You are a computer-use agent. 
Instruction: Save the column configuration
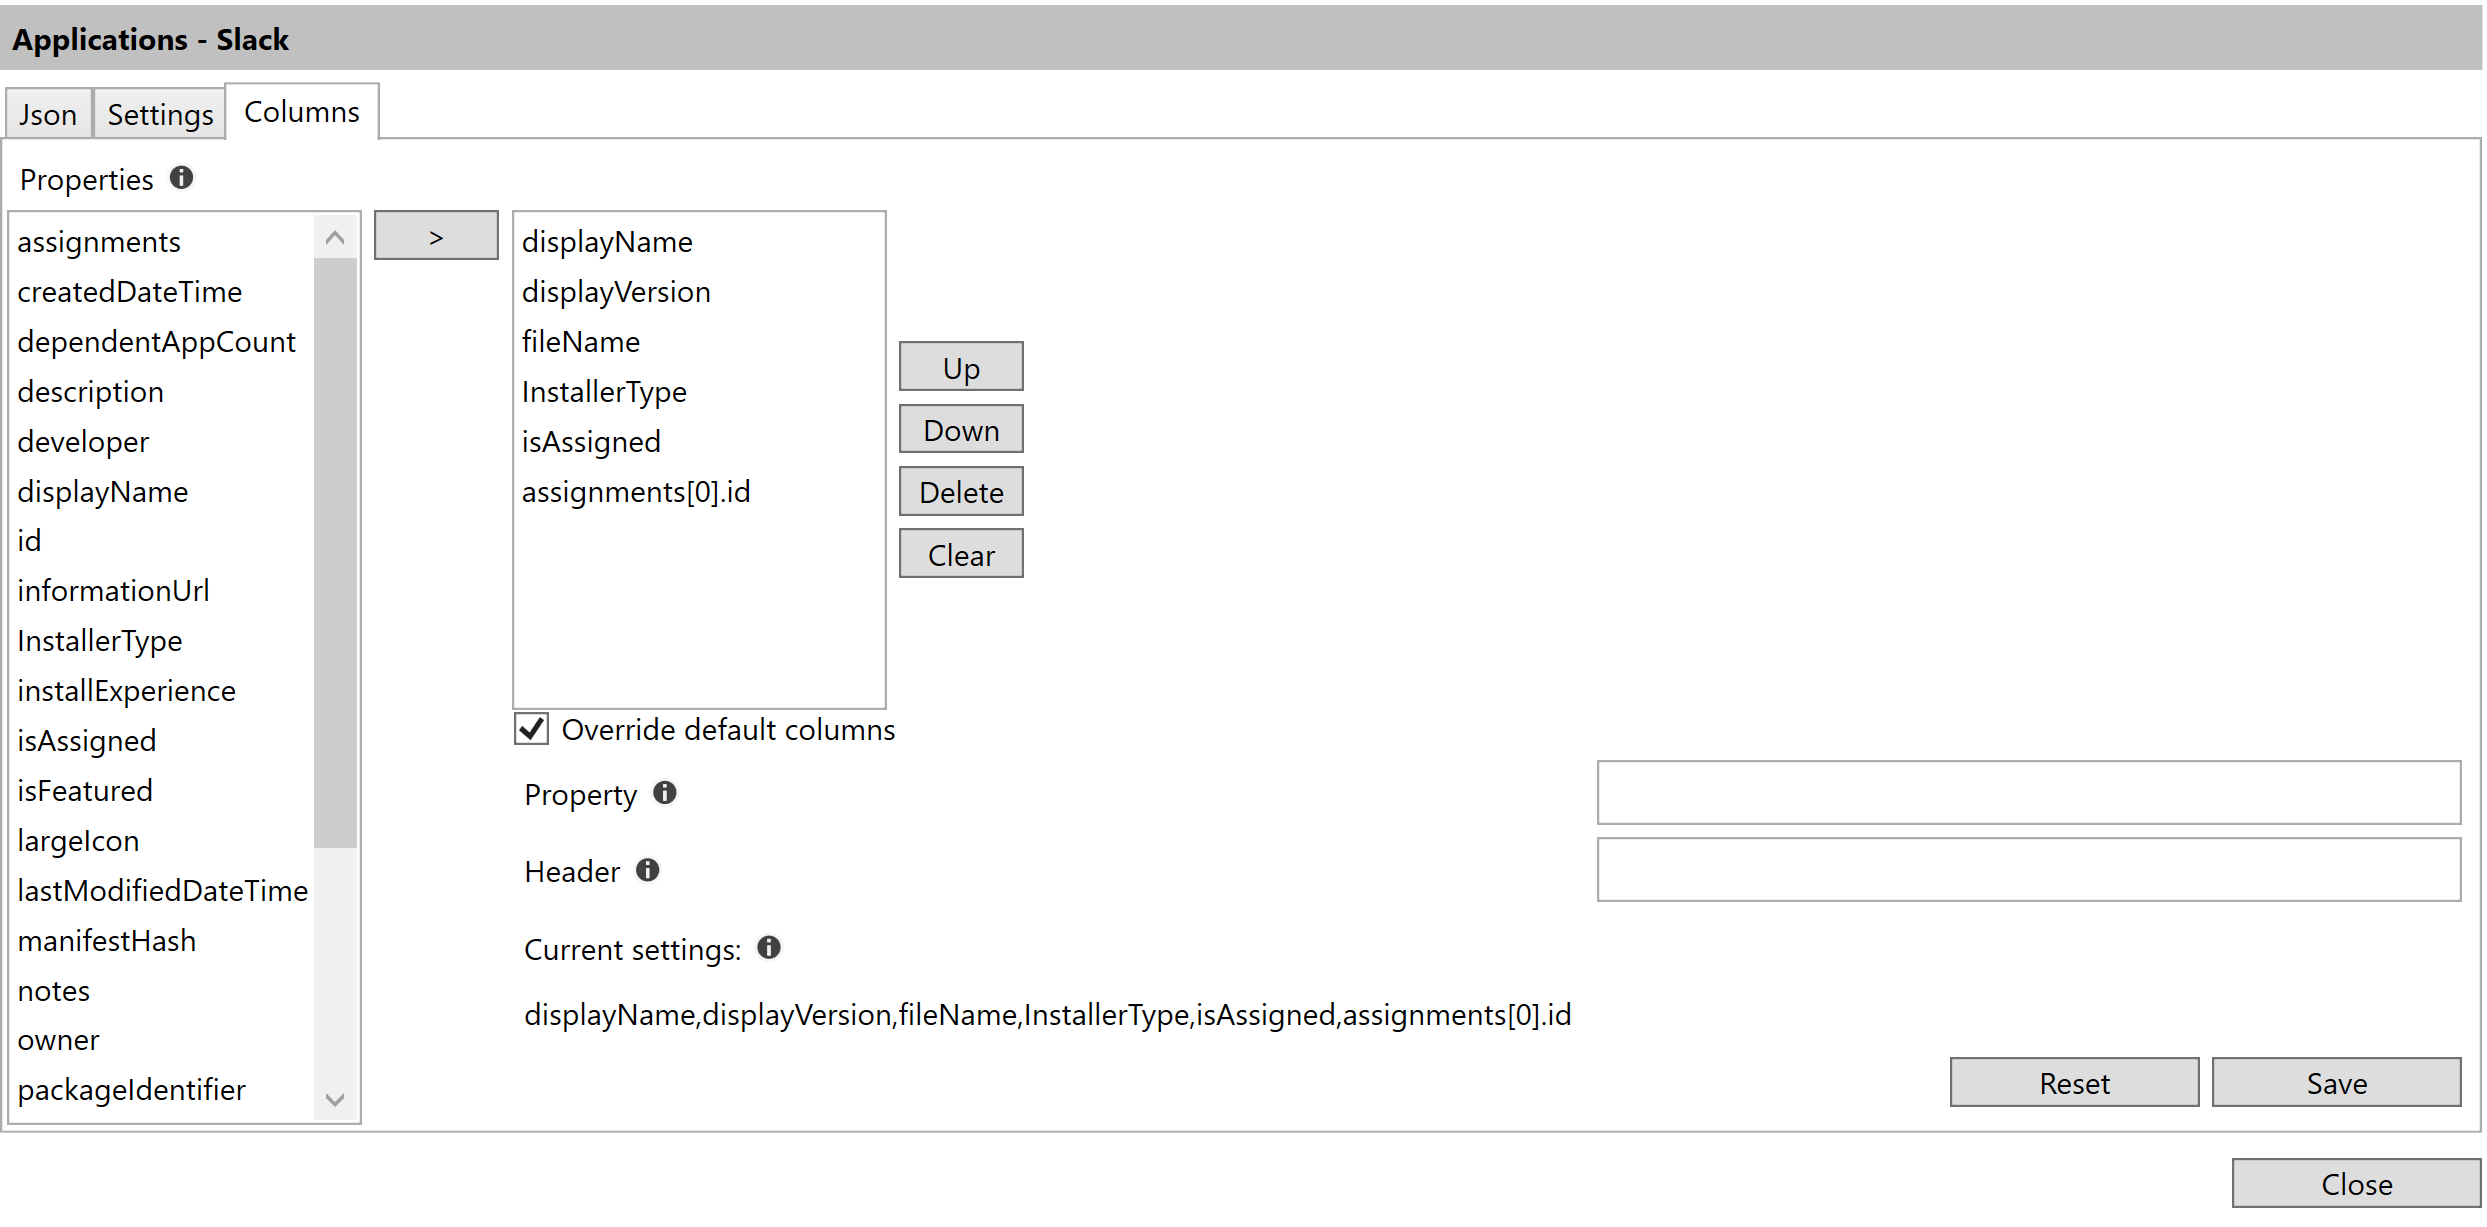pos(2336,1082)
